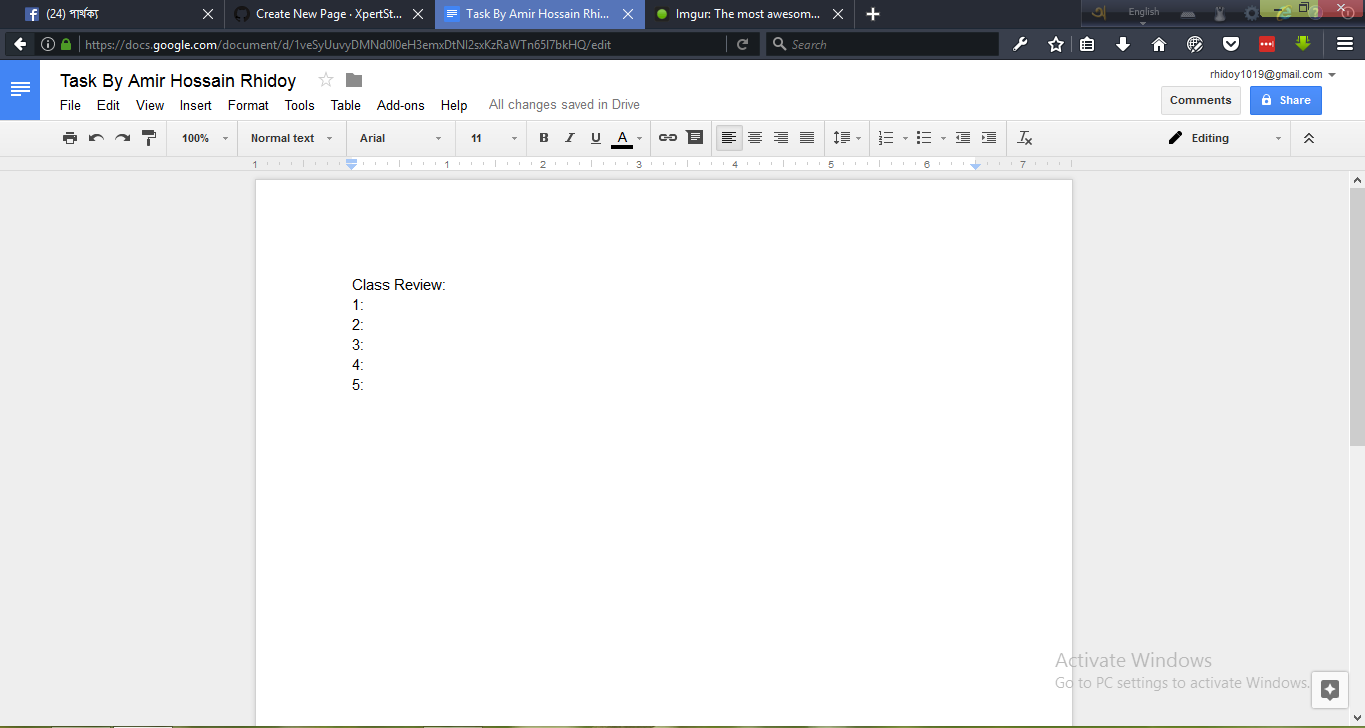The image size is (1365, 728).
Task: Reload the page in the browser
Action: coord(742,44)
